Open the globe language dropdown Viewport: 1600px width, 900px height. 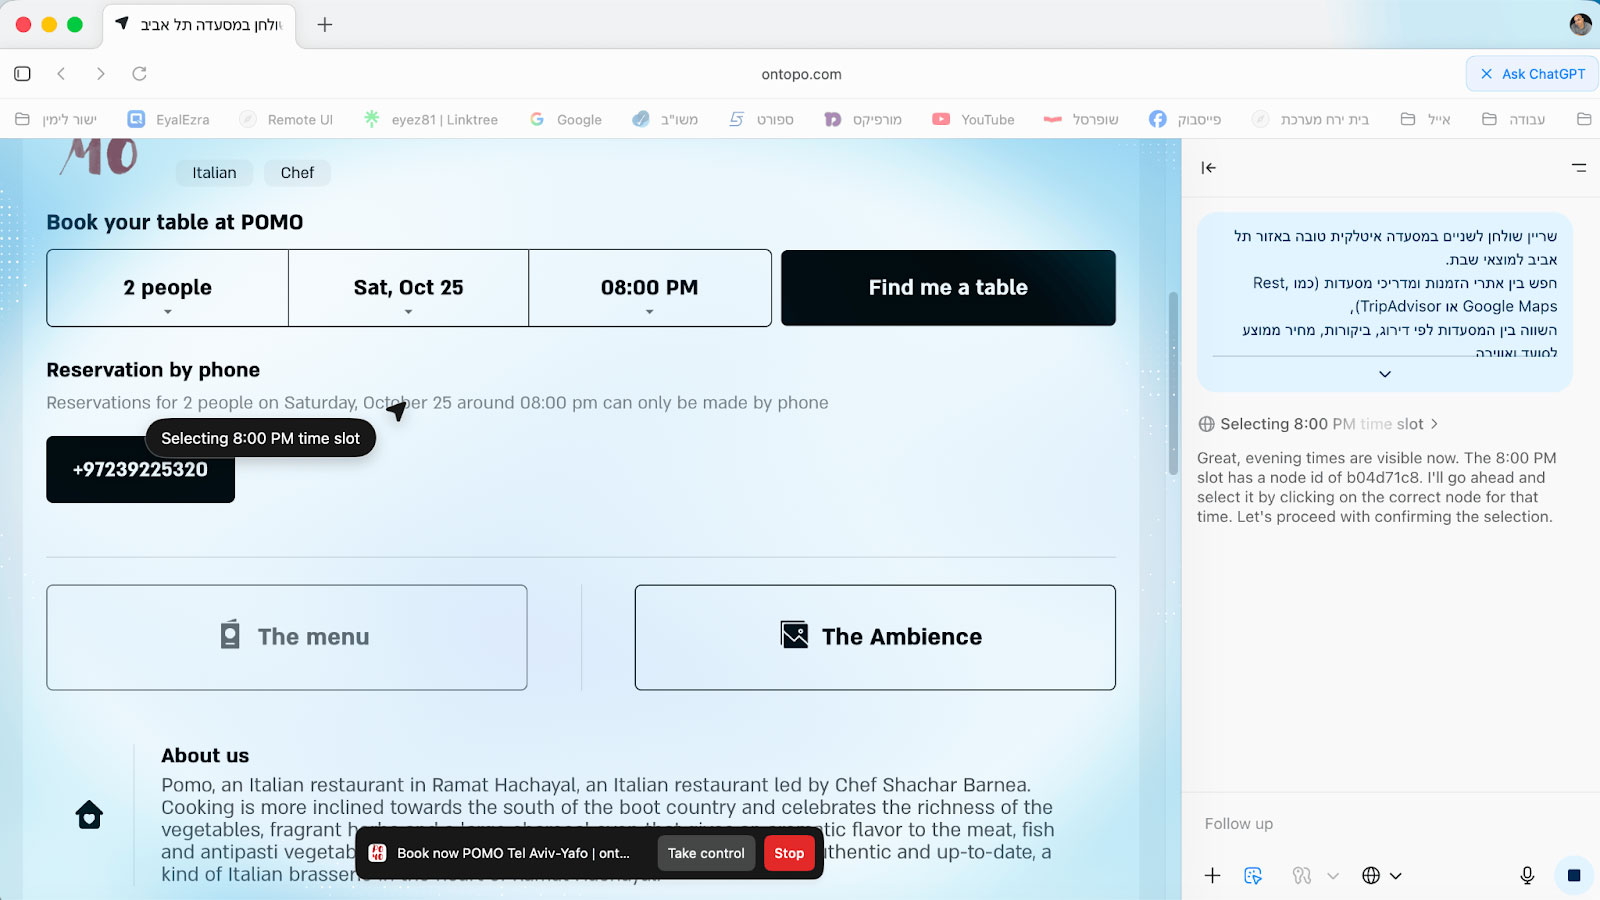pos(1381,875)
